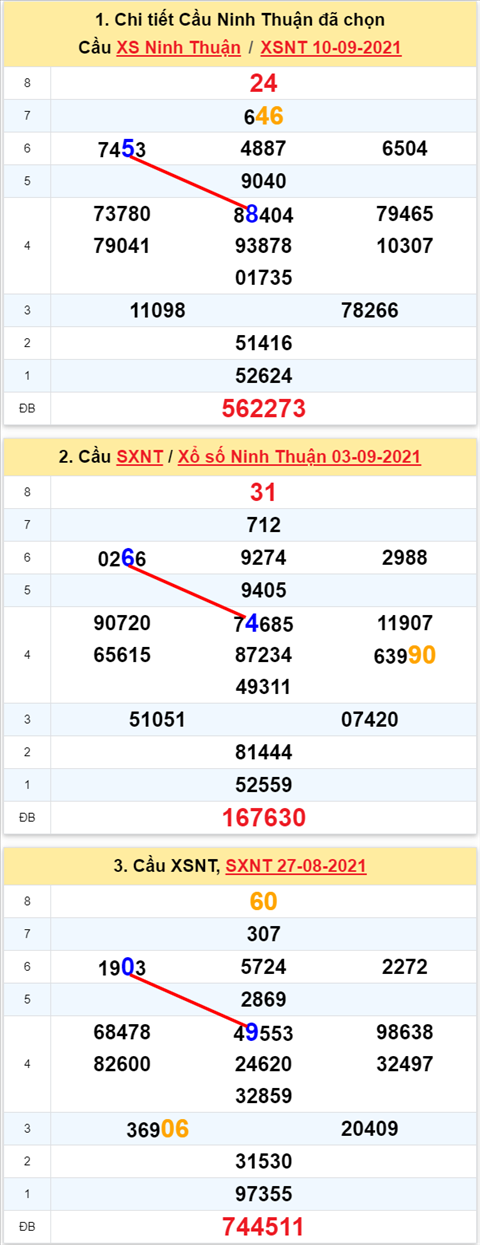Click number 9274
The height and width of the screenshot is (1245, 480).
(x=264, y=558)
